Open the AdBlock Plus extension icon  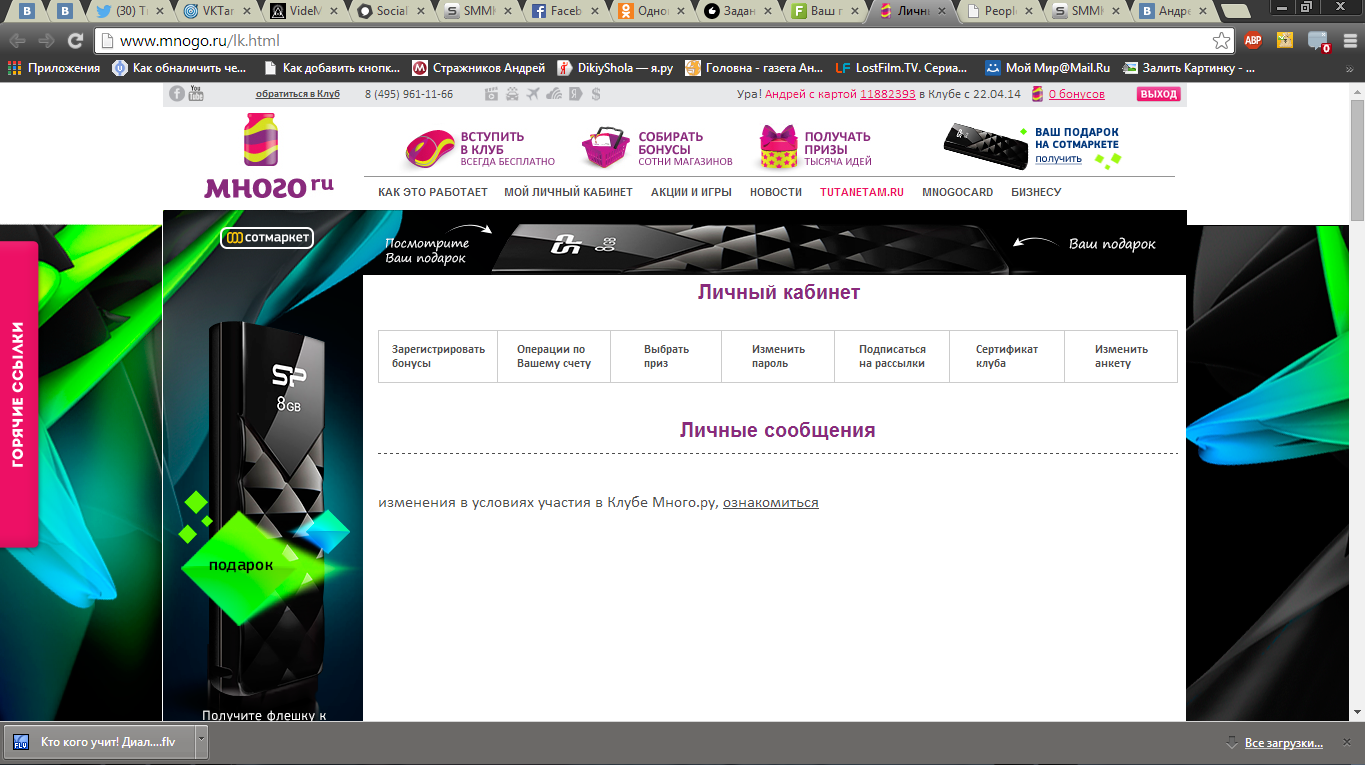1253,41
